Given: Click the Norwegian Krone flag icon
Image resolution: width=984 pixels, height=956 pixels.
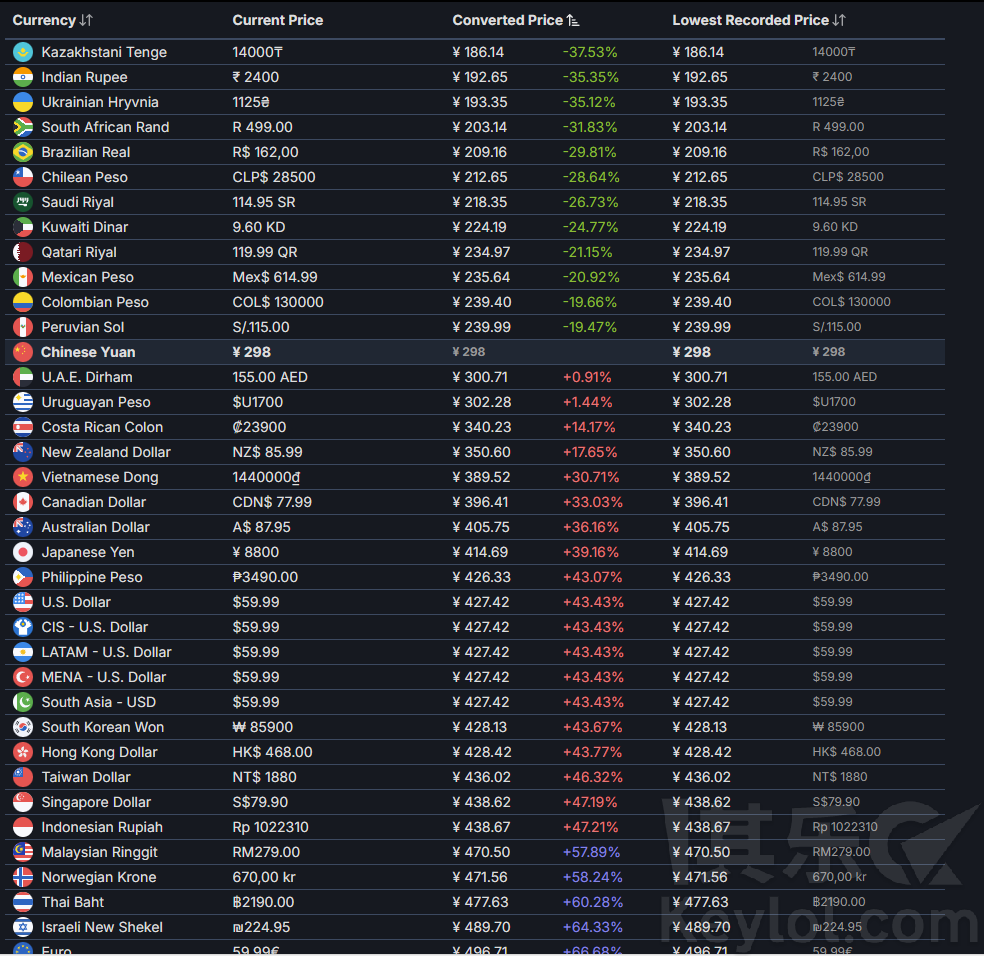Looking at the screenshot, I should point(23,877).
